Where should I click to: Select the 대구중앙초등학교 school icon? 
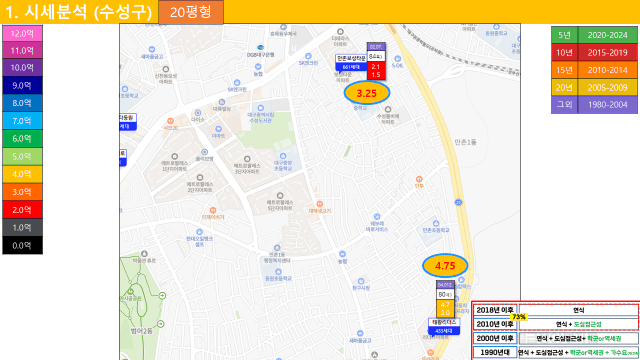click(x=283, y=156)
